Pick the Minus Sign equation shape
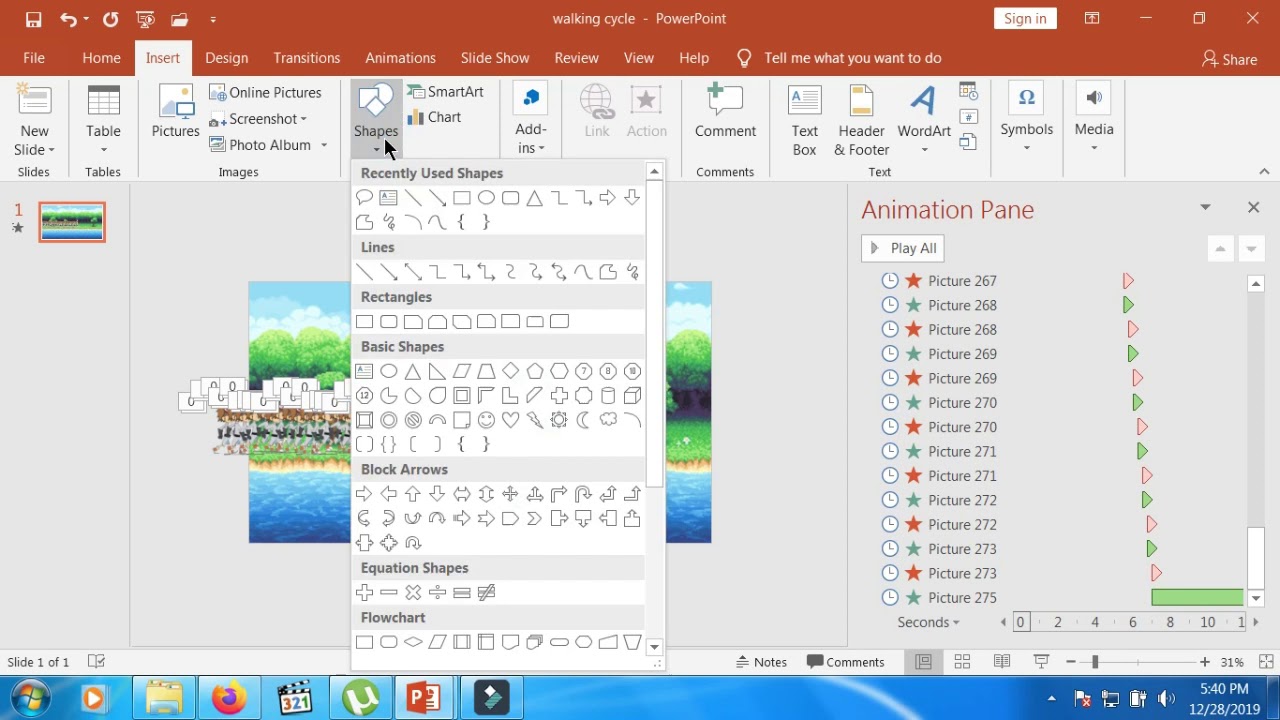 coord(389,592)
